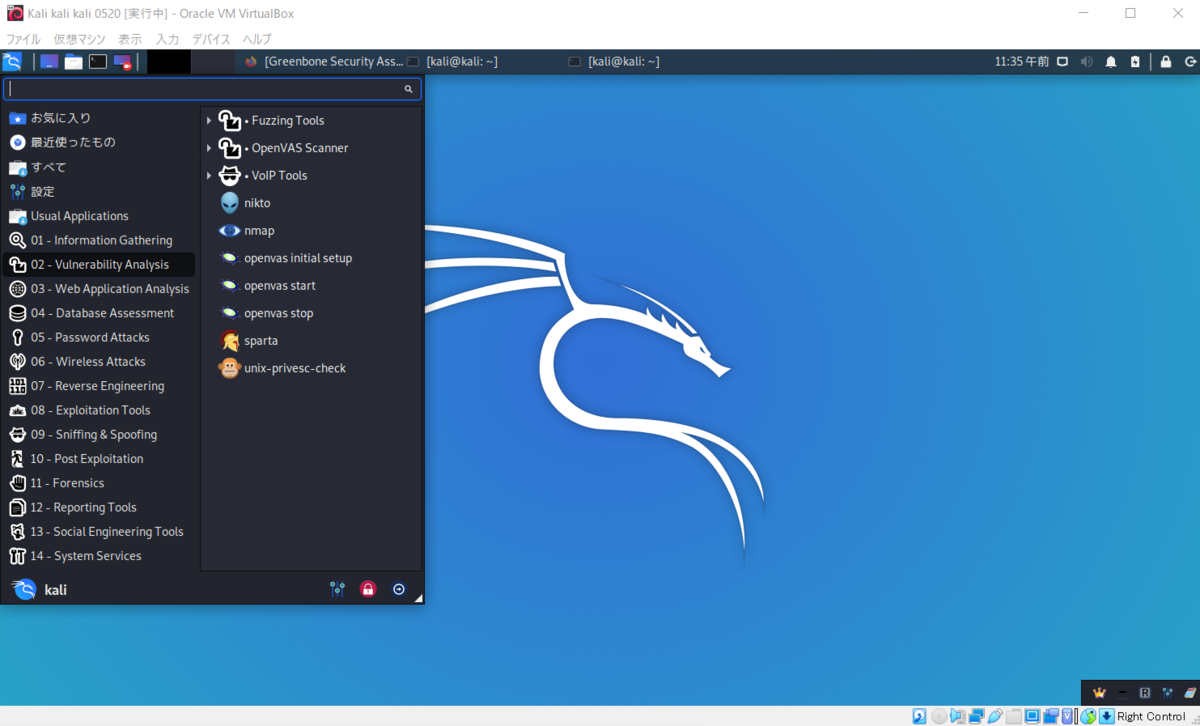1200x726 pixels.
Task: Open settings manager icon in menu footer
Action: (x=337, y=589)
